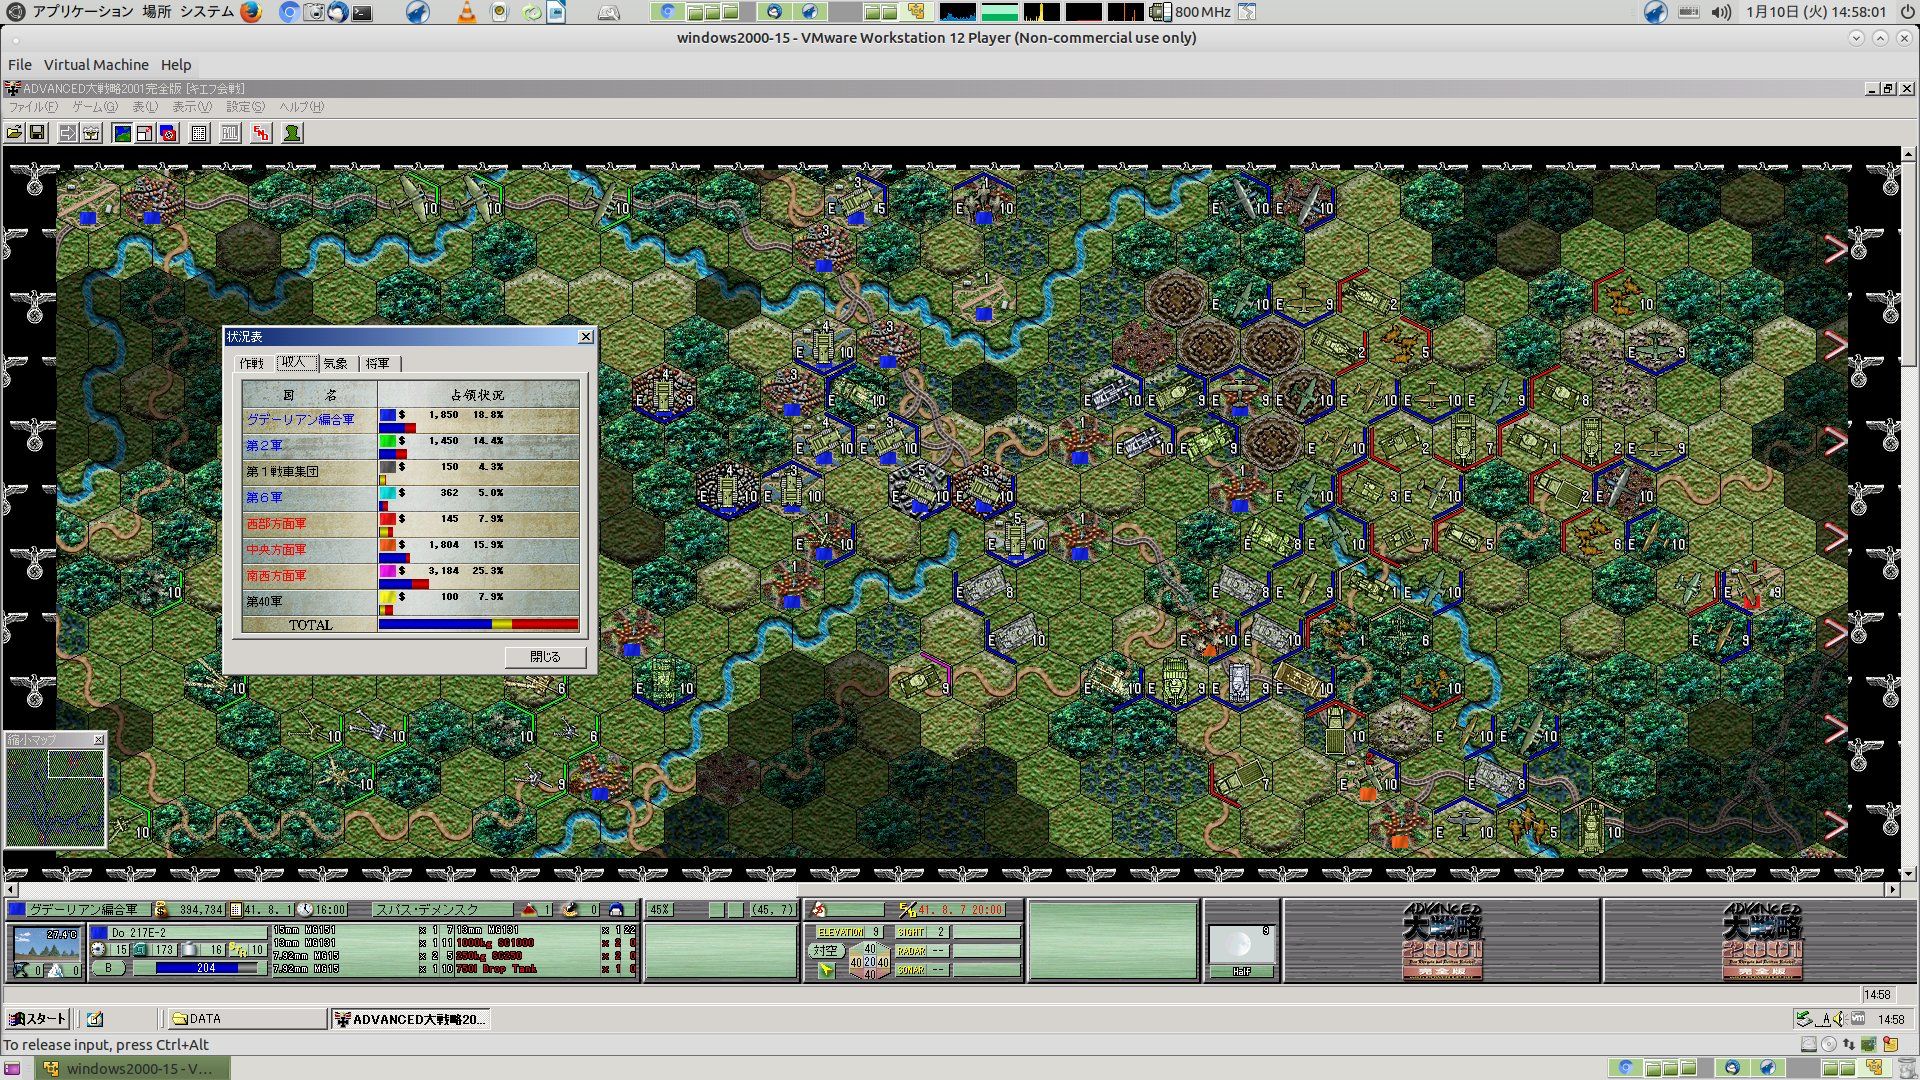Click the open-folder load icon in the game toolbar
Screen dimensions: 1920x1080
(14, 133)
